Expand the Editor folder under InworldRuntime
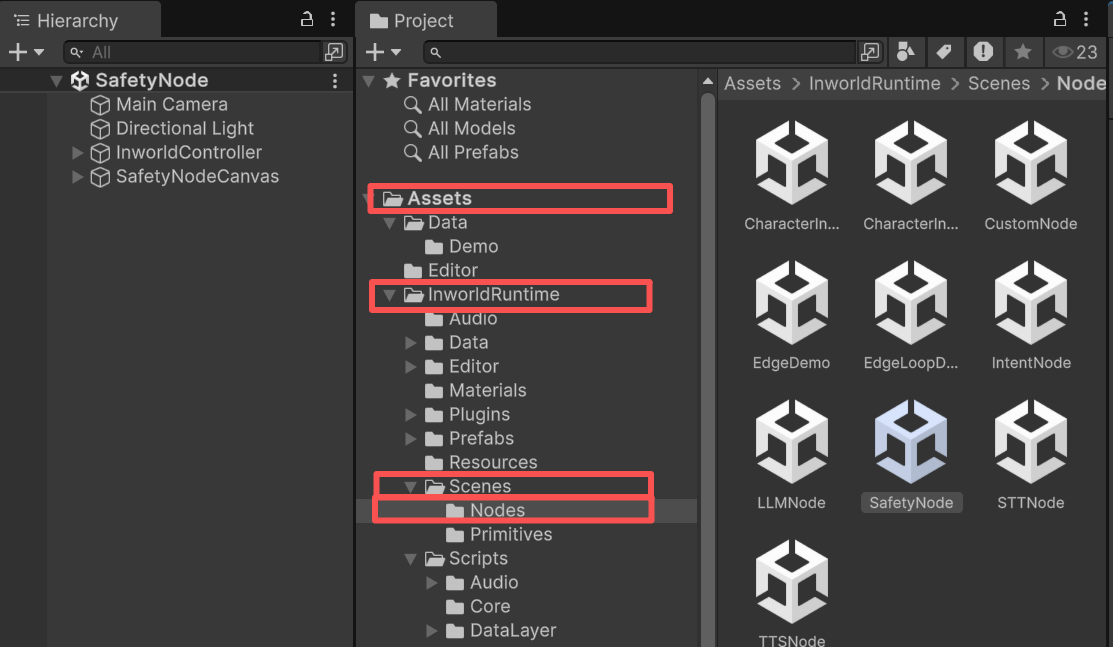 point(410,366)
